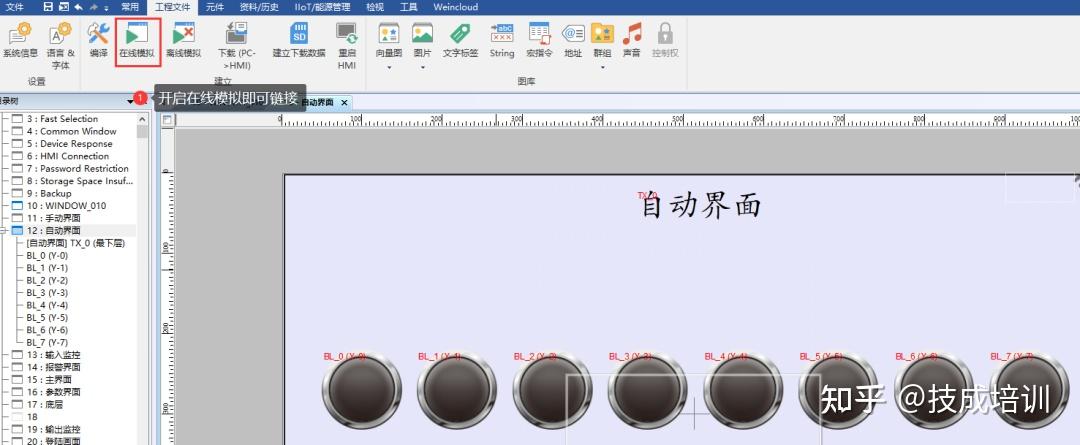1080x445 pixels.
Task: Switch to the 资料/历史 ribbon tab
Action: [260, 7]
